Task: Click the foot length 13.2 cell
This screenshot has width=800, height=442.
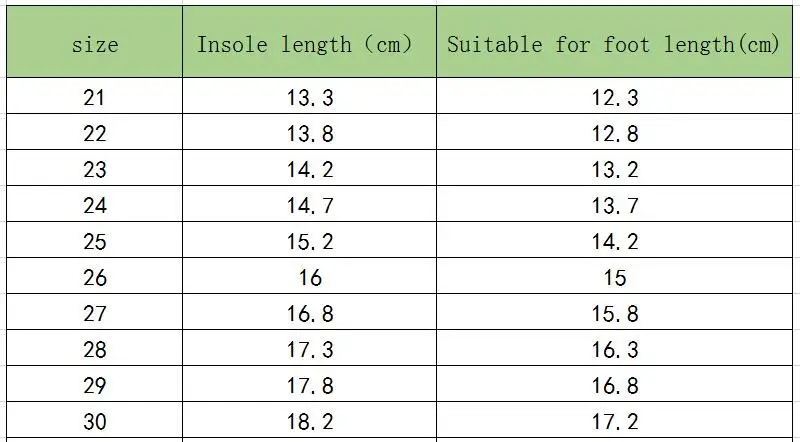Action: pyautogui.click(x=614, y=170)
